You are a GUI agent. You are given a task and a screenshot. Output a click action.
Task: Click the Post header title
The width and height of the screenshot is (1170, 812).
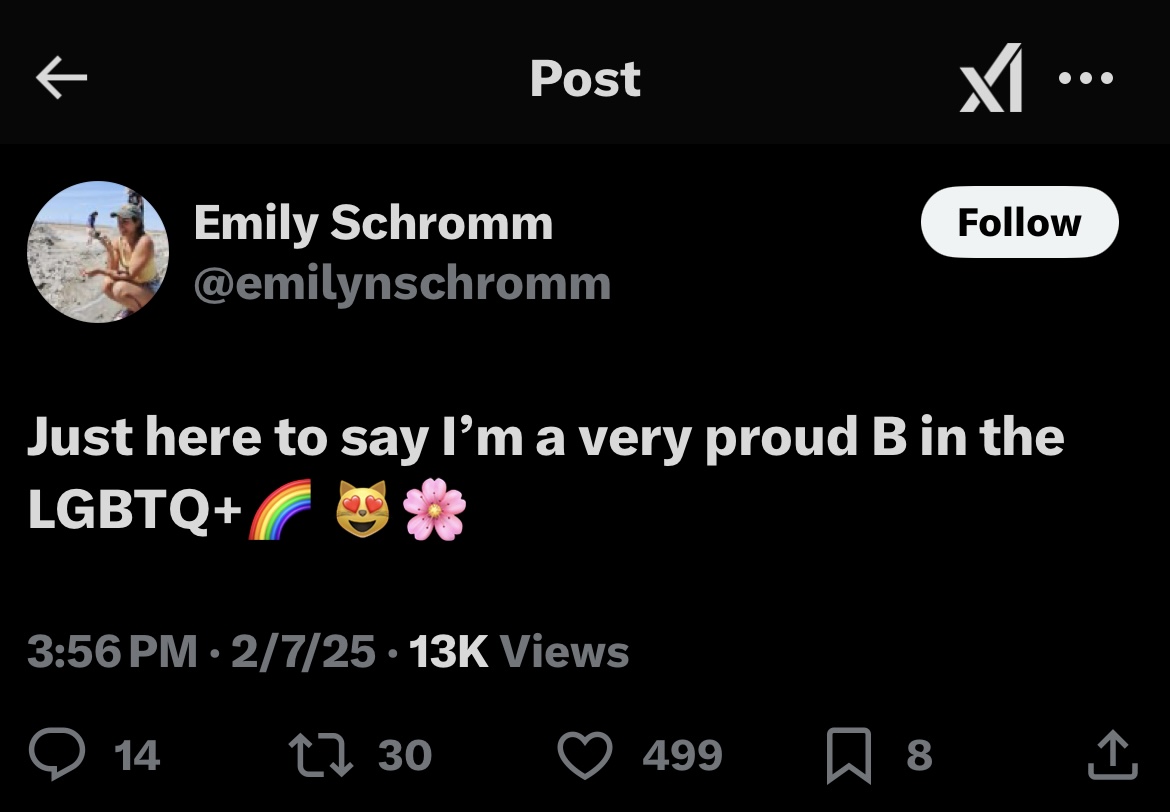[x=586, y=78]
